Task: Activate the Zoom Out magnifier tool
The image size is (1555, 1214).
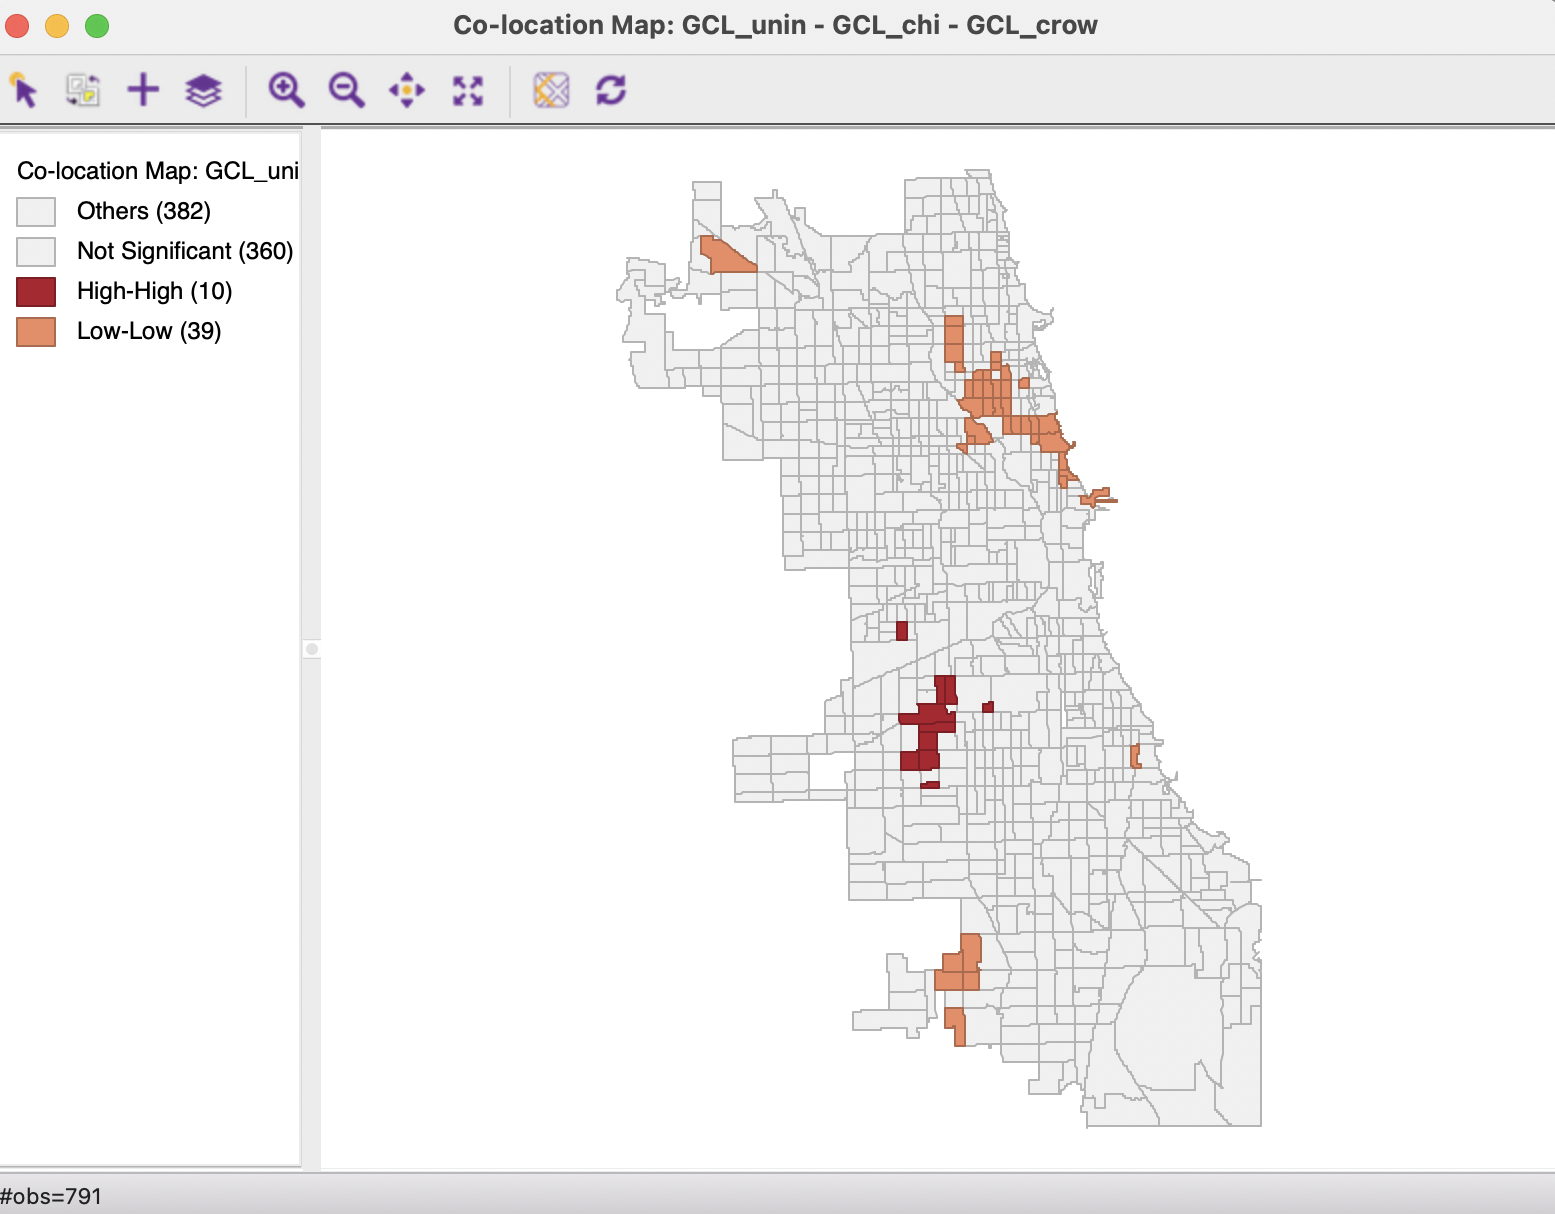Action: (346, 90)
